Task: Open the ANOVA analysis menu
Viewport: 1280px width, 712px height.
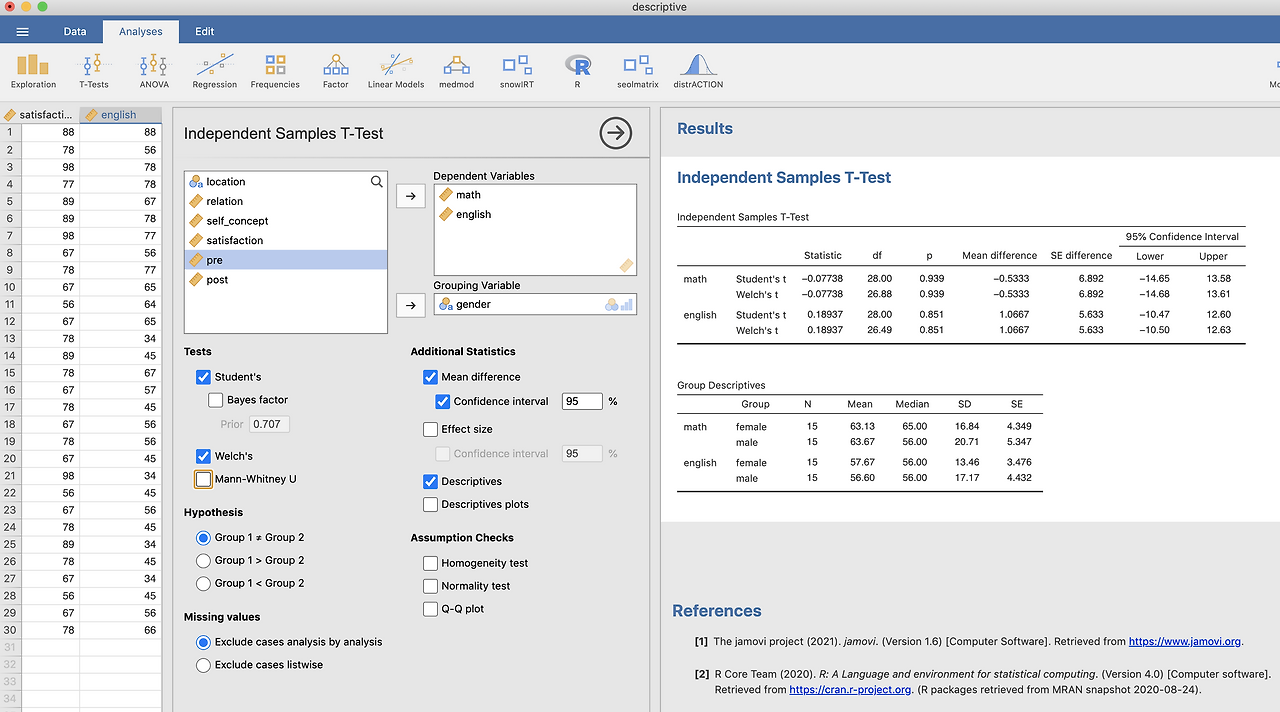Action: (154, 70)
